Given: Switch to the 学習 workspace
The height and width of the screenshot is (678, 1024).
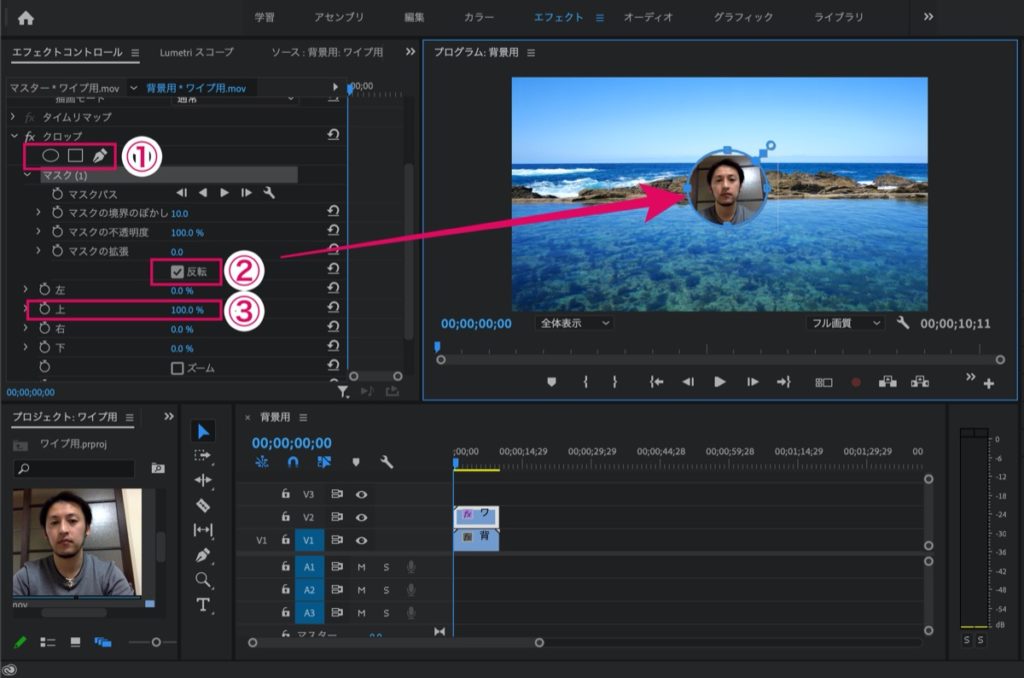Looking at the screenshot, I should click(264, 17).
